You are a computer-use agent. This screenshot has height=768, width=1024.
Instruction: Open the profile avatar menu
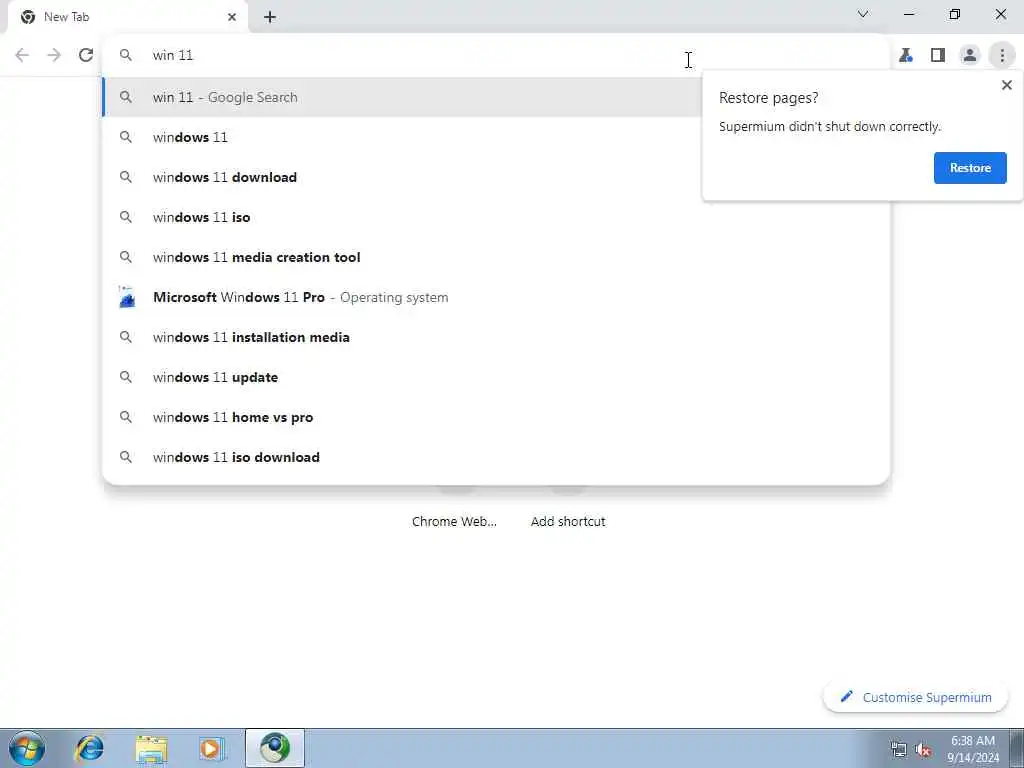(970, 56)
